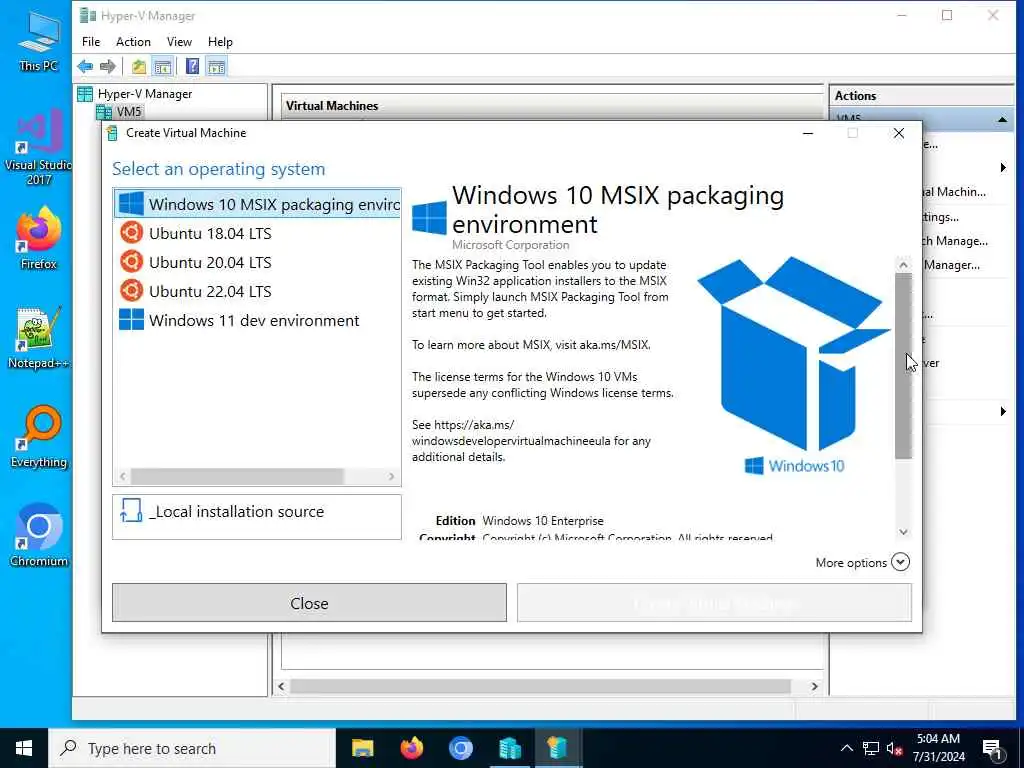The width and height of the screenshot is (1024, 768).
Task: Choose Ubuntu 20.04 LTS from list
Action: (x=257, y=262)
